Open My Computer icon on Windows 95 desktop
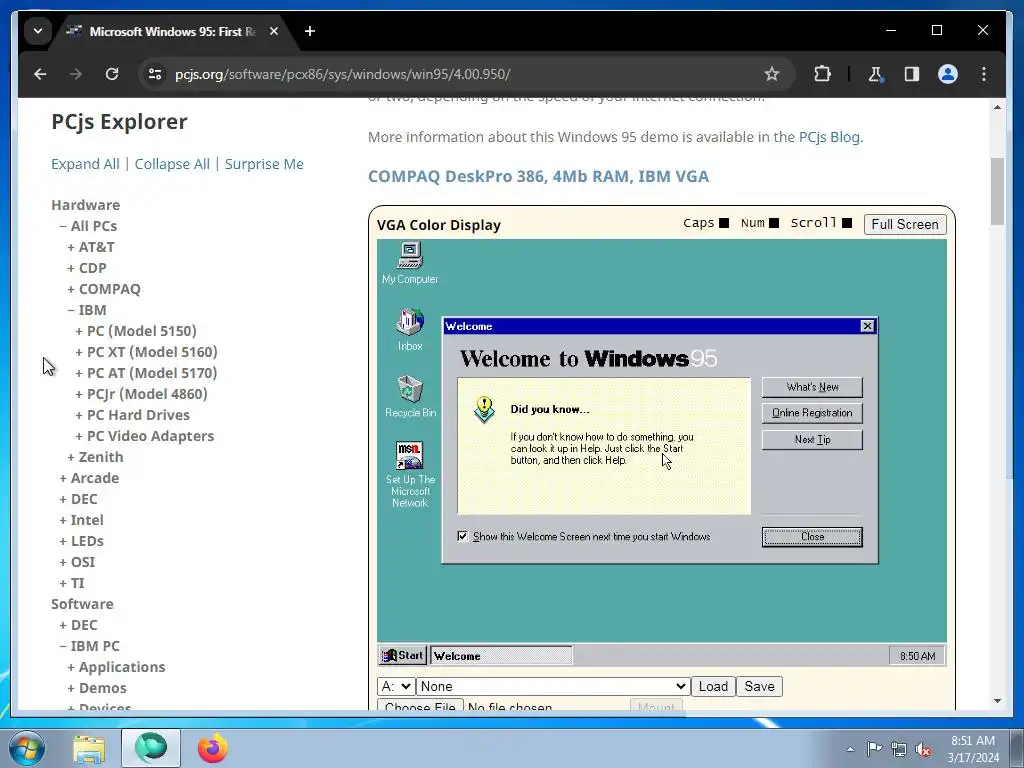This screenshot has height=768, width=1024. coord(410,263)
